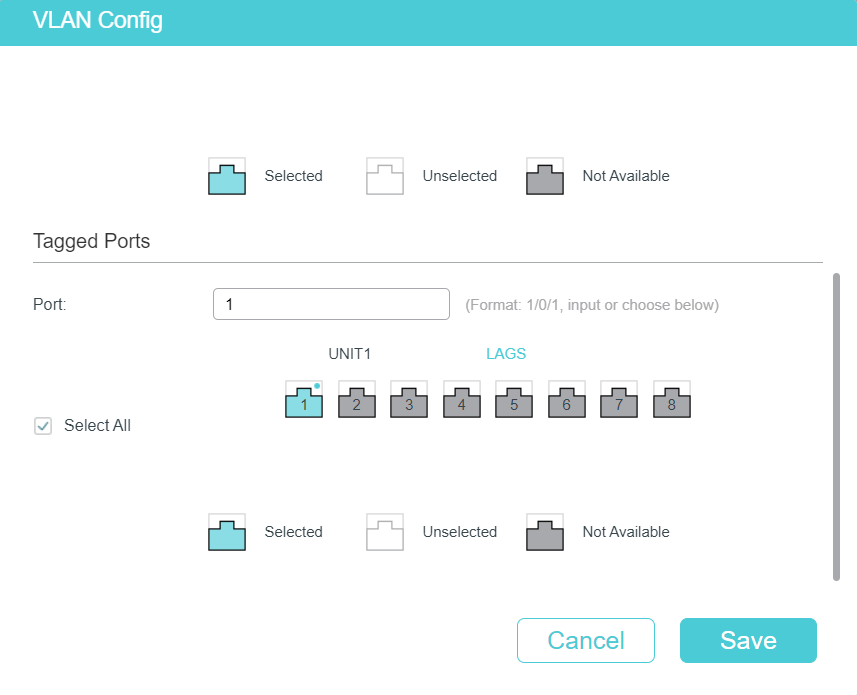The image size is (857, 695).
Task: Switch to the UNIT1 tab
Action: (x=350, y=354)
